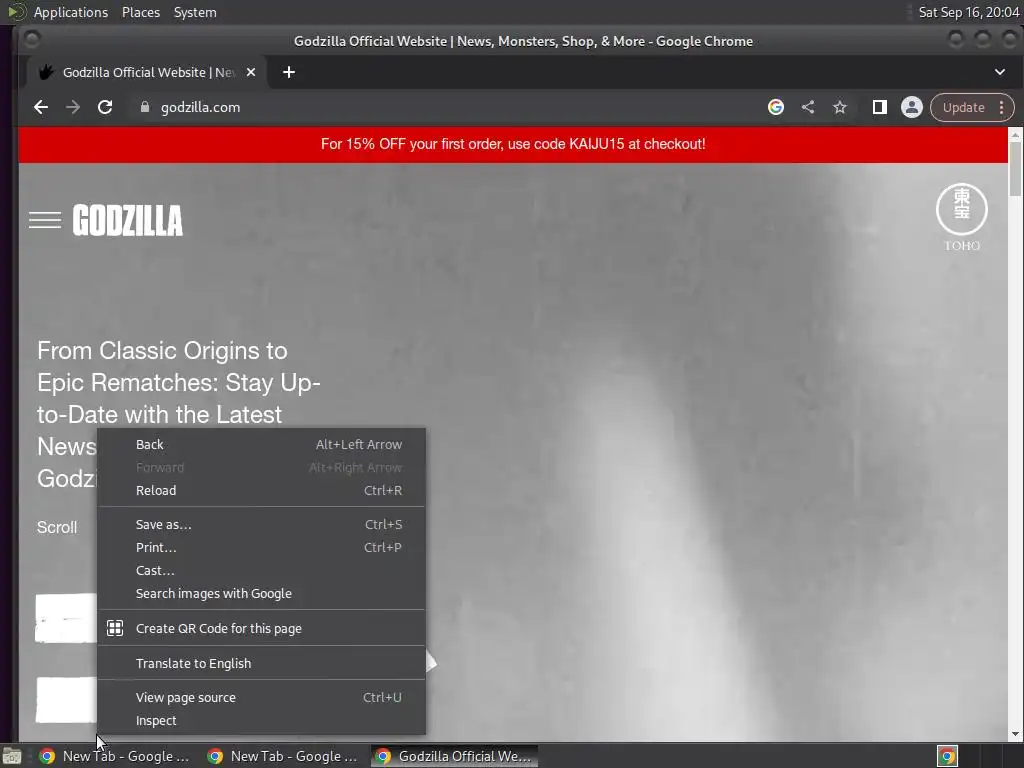Click the share page icon
This screenshot has width=1024, height=768.
pos(808,107)
